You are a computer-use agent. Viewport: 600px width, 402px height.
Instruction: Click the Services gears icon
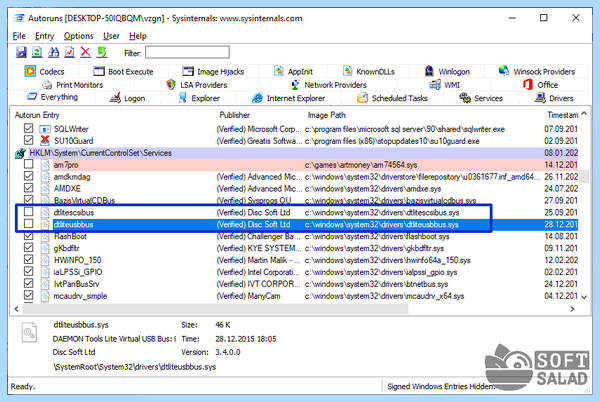[465, 98]
